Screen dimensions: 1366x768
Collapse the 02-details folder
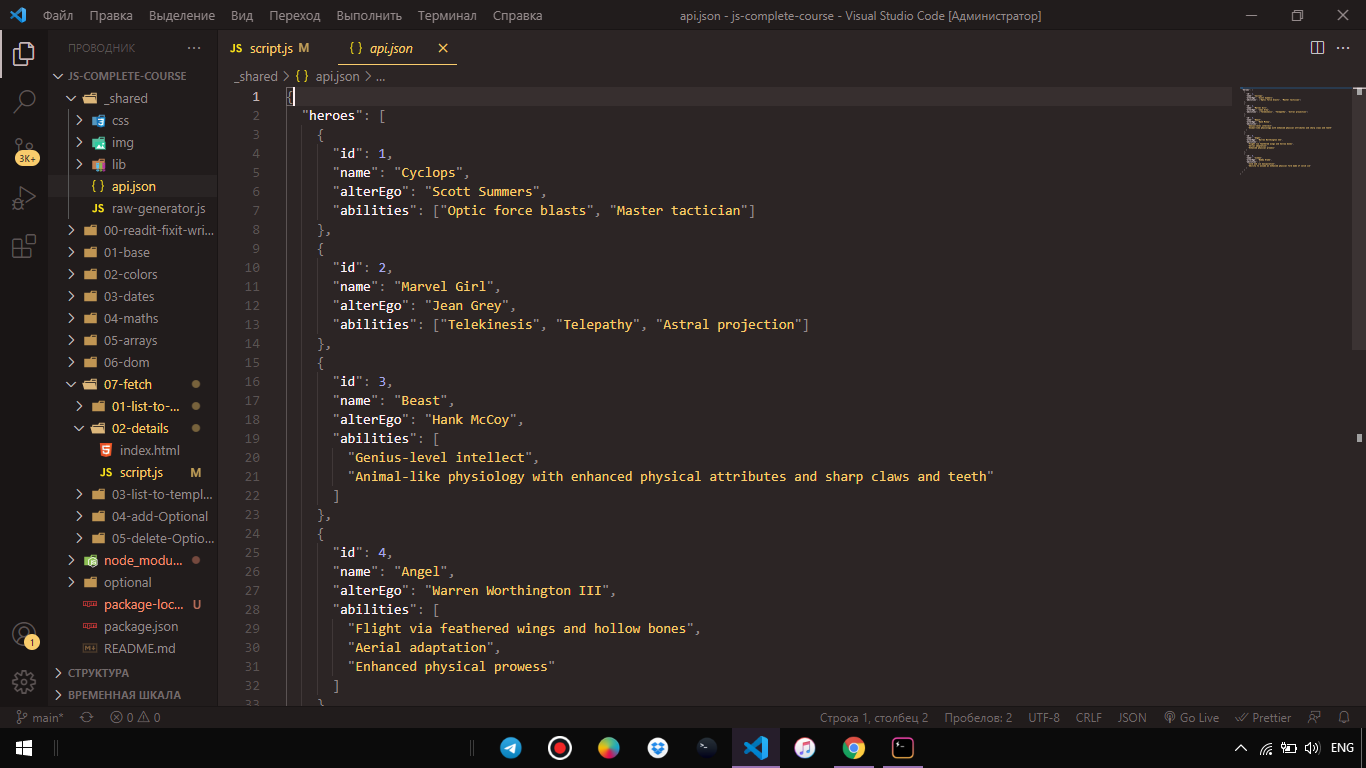pyautogui.click(x=140, y=428)
